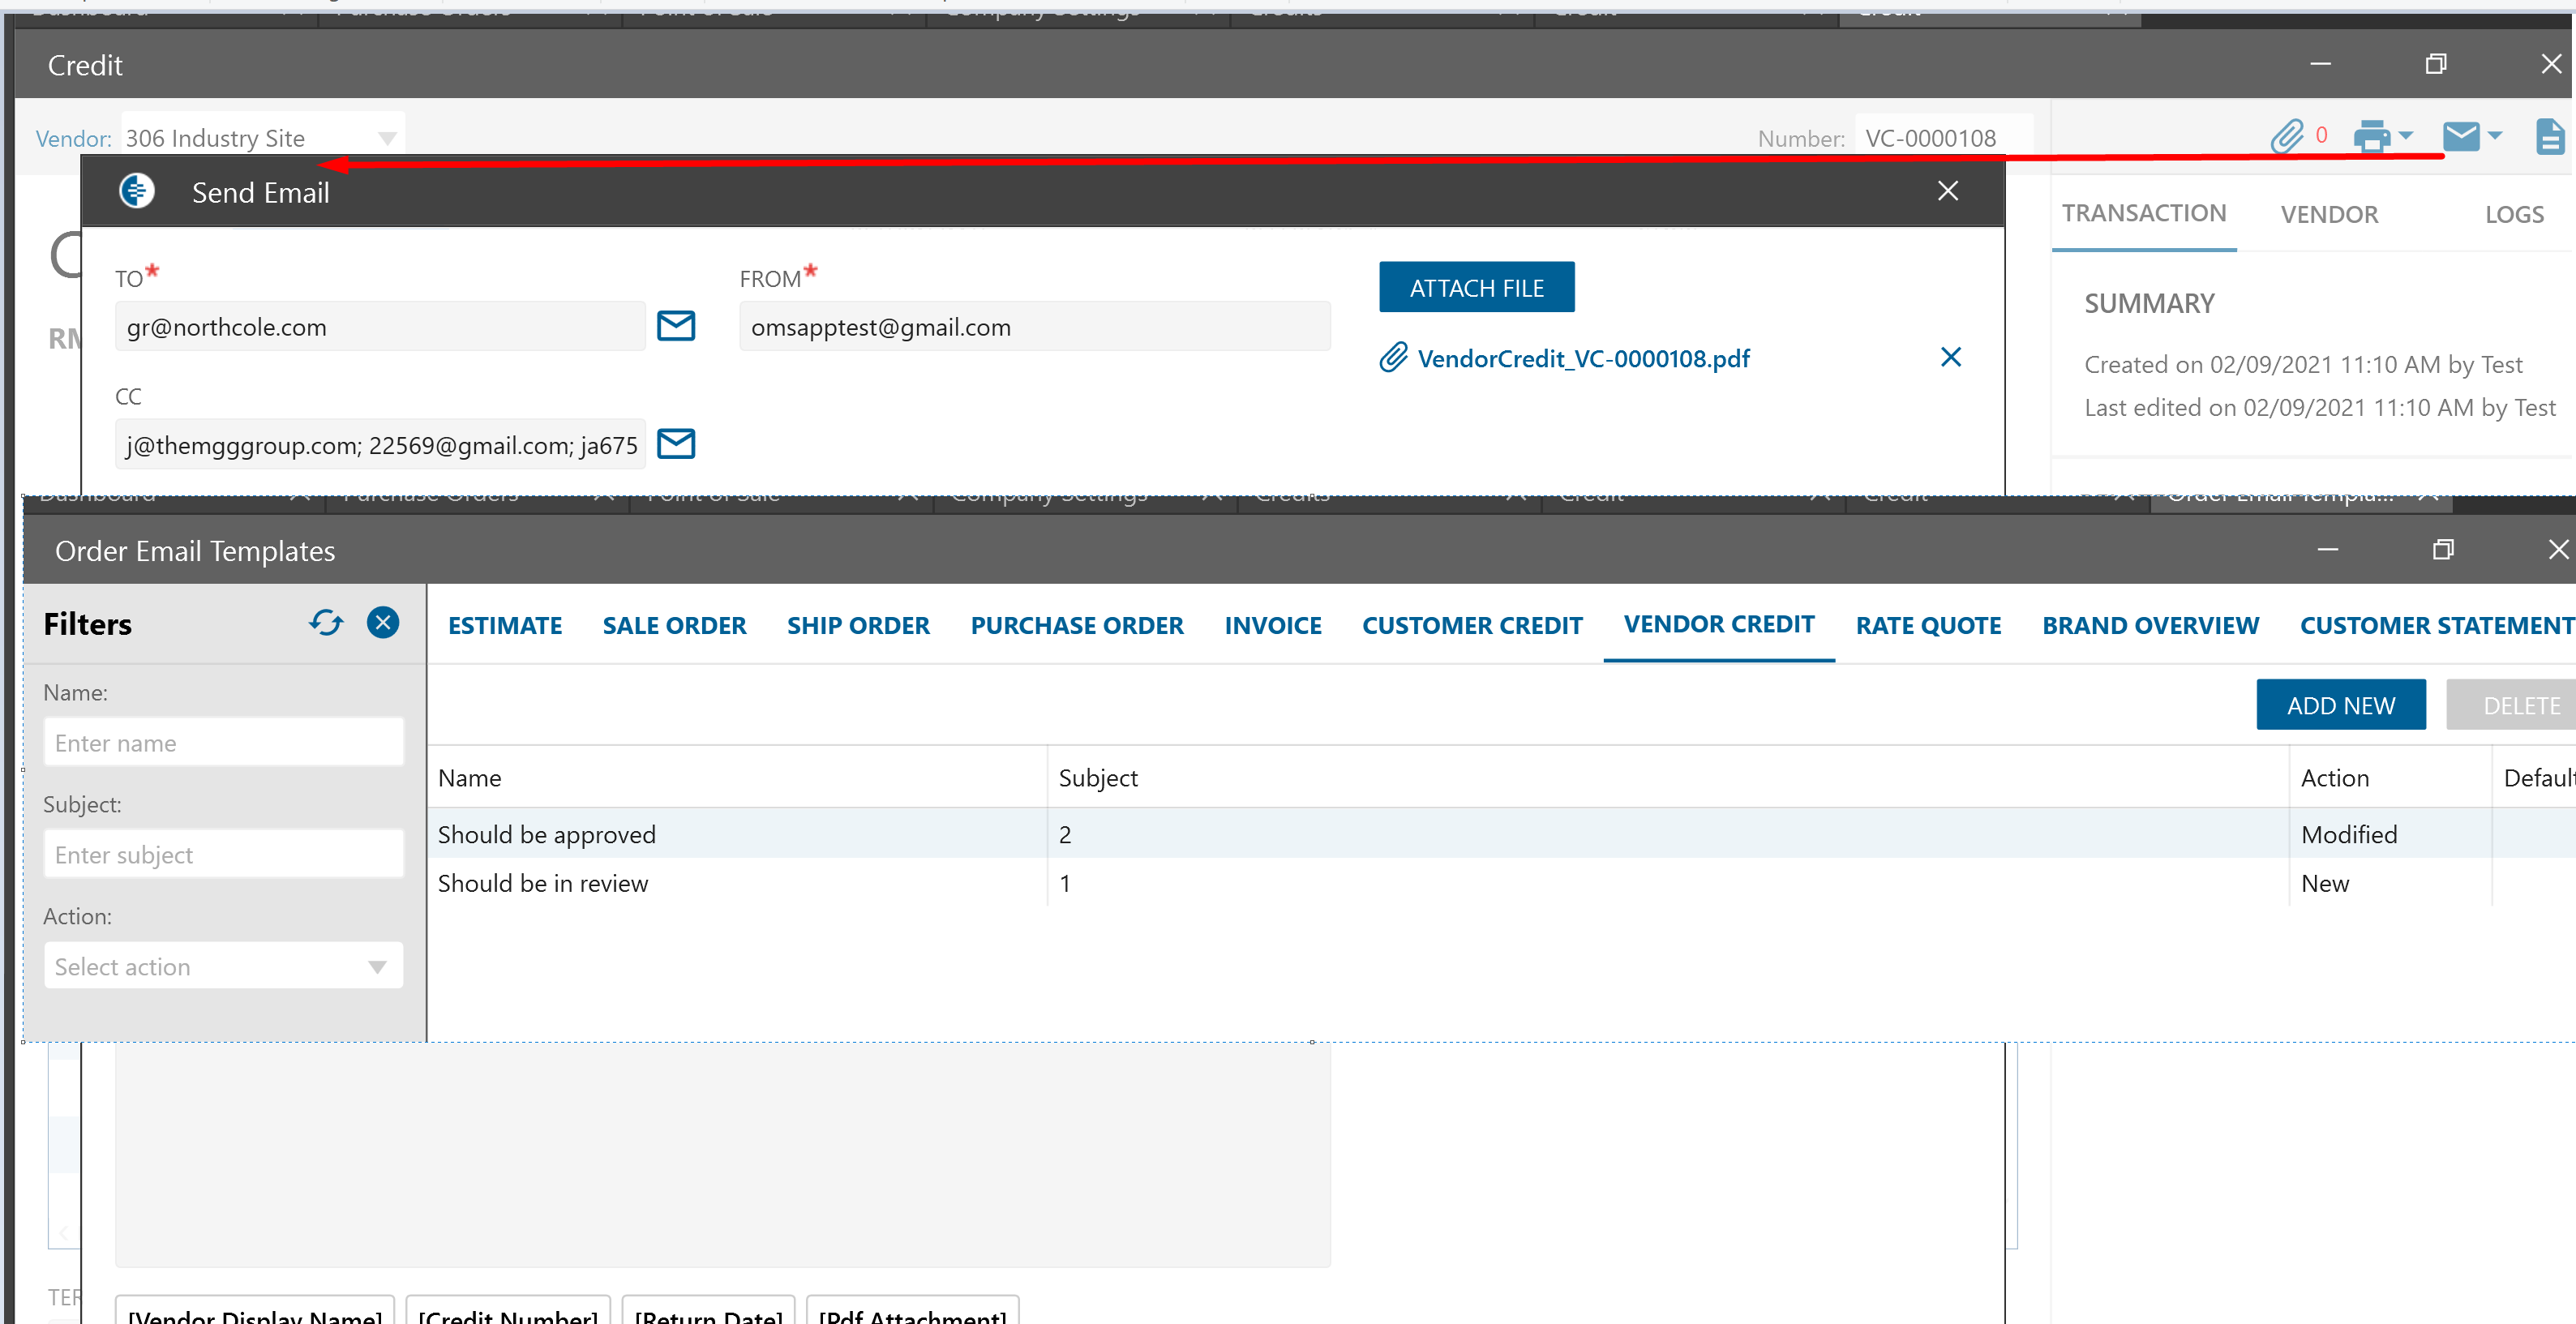Refresh filters using the circular arrows icon
Image resolution: width=2576 pixels, height=1324 pixels.
[326, 623]
